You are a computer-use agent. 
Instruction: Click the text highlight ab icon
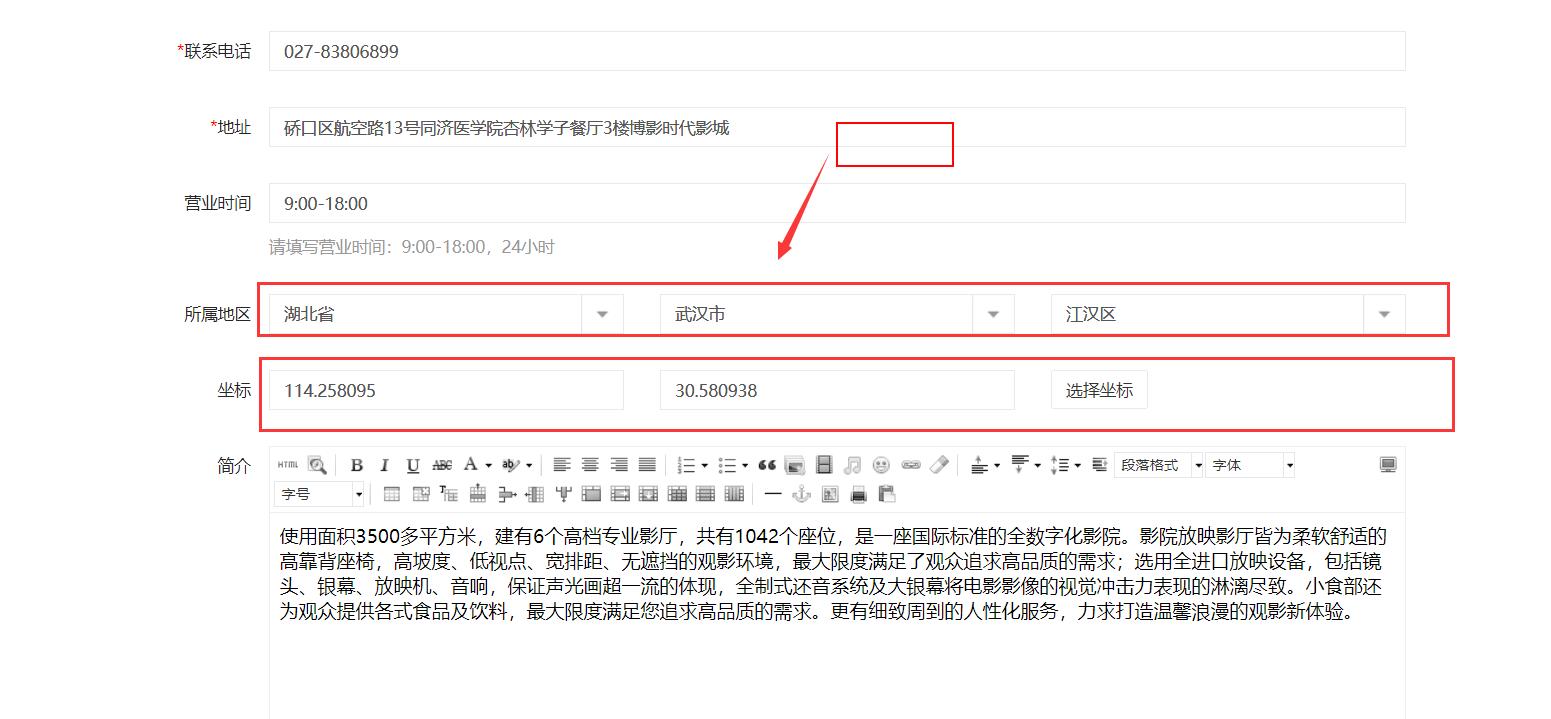coord(511,465)
